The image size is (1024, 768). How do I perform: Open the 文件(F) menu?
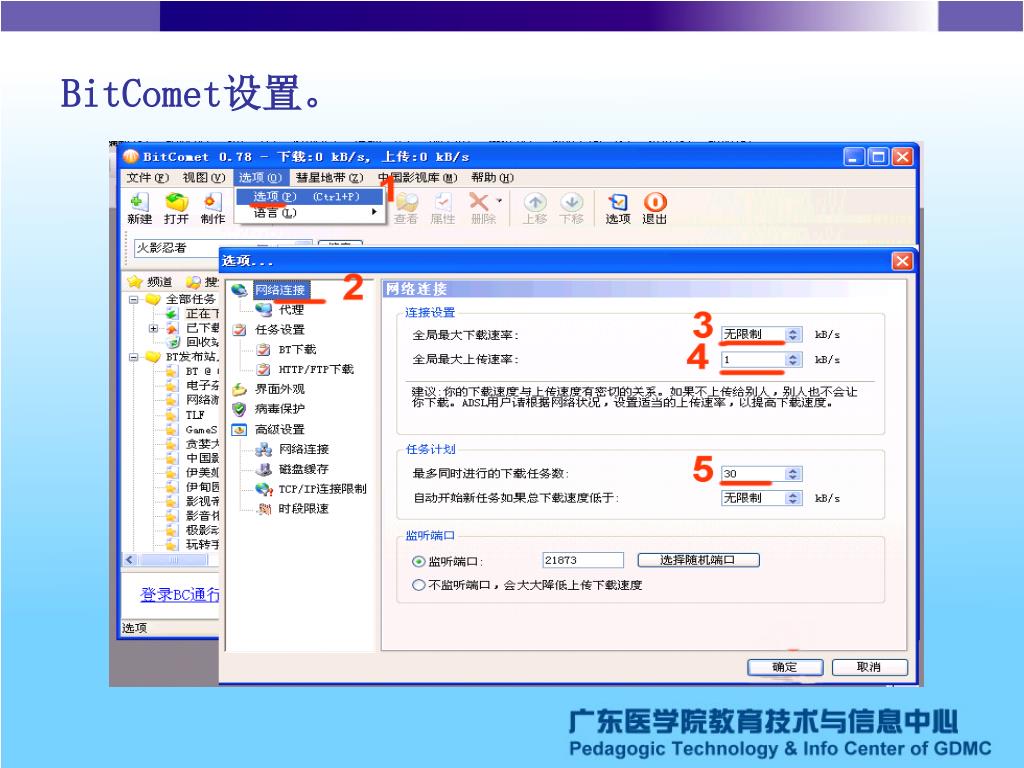[147, 178]
